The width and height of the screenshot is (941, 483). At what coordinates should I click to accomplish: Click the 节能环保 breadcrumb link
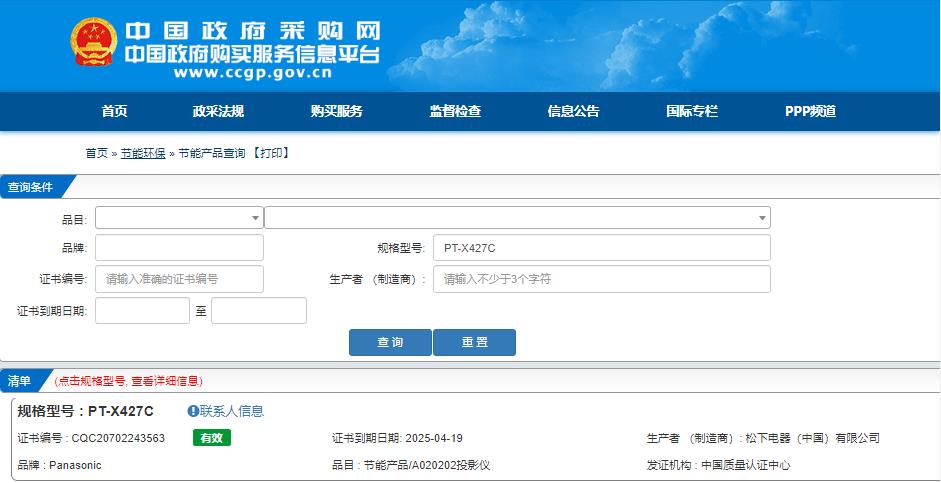click(x=143, y=153)
